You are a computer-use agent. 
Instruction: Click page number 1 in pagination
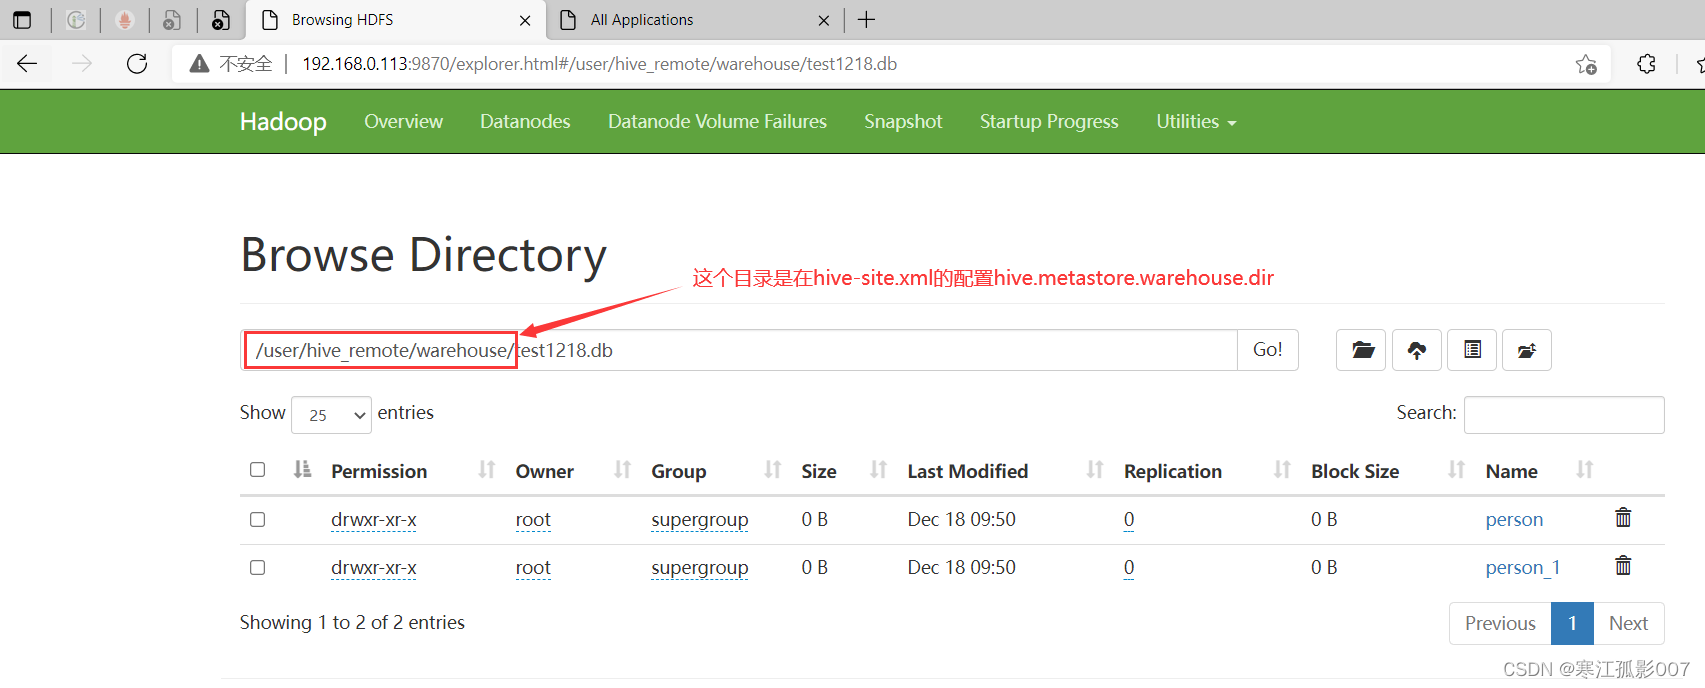point(1572,623)
